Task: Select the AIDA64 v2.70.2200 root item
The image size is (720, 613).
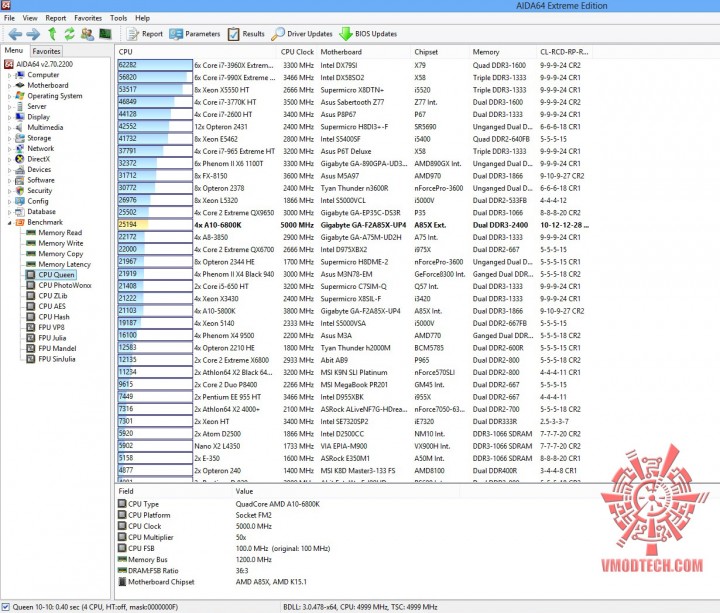Action: coord(39,64)
